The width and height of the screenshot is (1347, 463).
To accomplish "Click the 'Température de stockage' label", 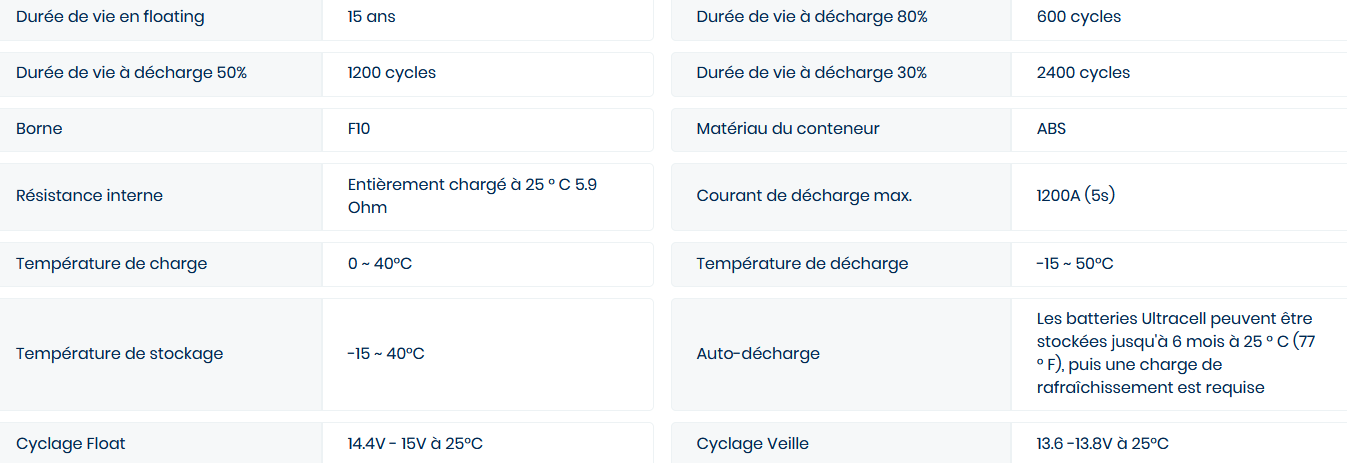I will [119, 354].
